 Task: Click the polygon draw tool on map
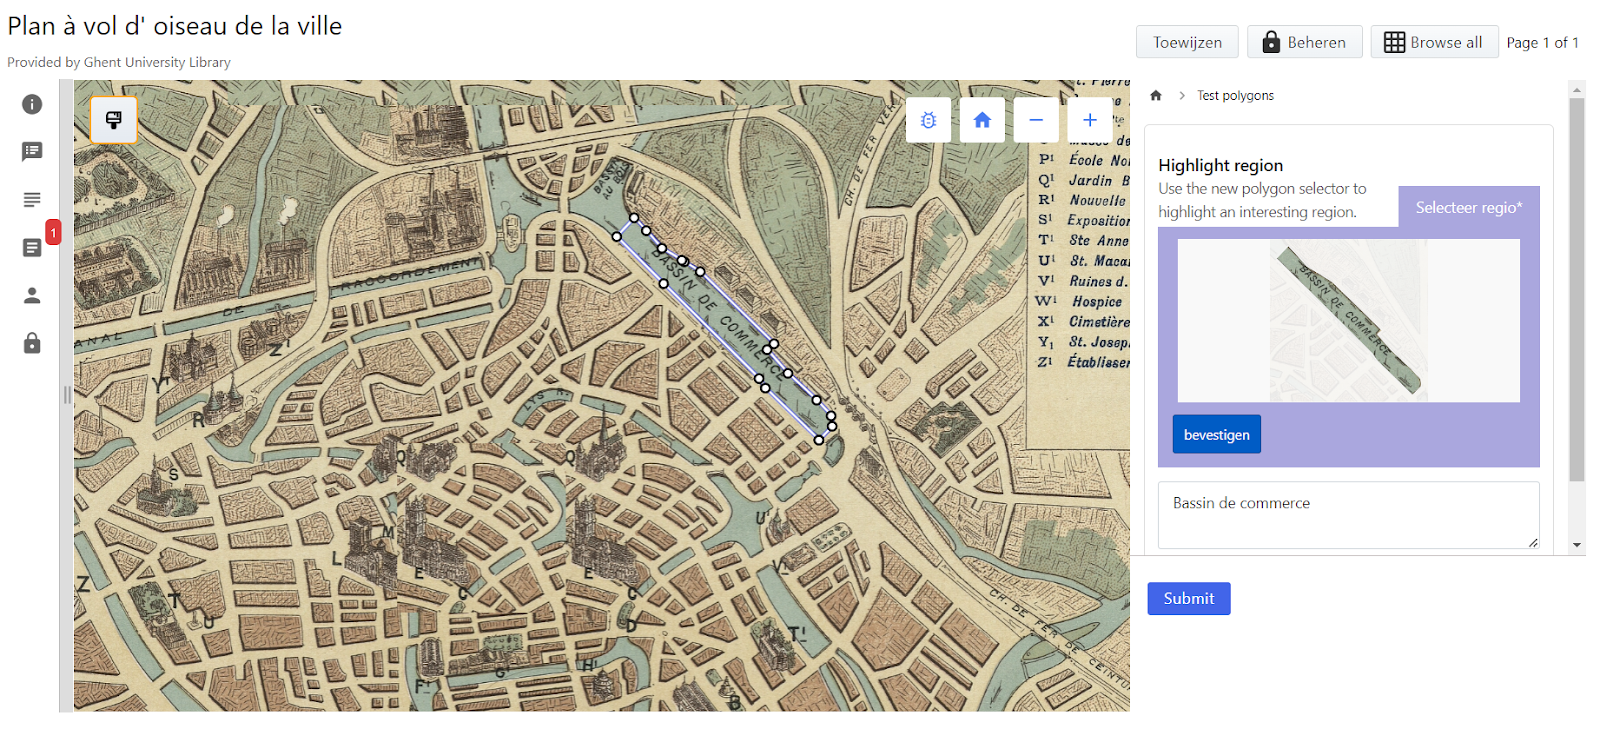pos(114,120)
